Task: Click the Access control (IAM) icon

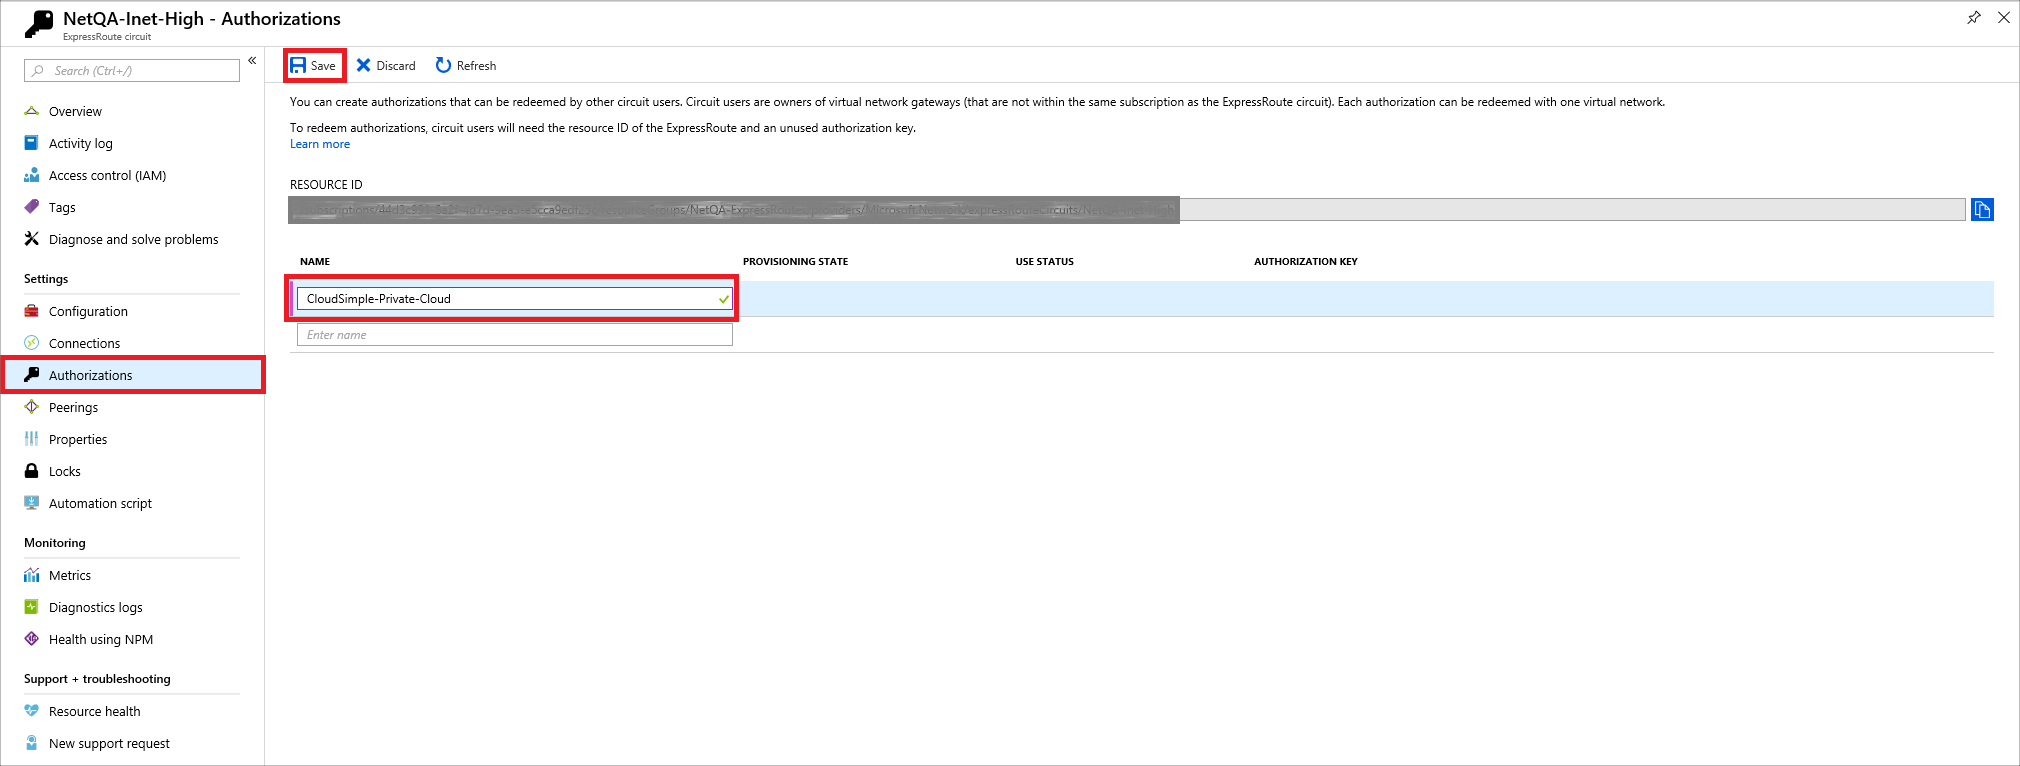Action: [x=32, y=175]
